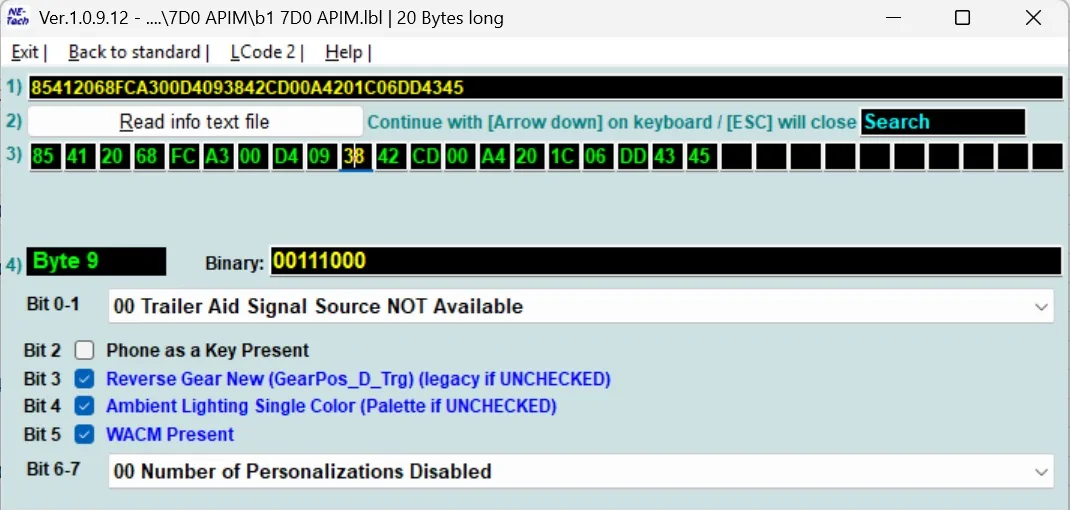Close the APIM label window
1070x510 pixels.
coord(1033,18)
